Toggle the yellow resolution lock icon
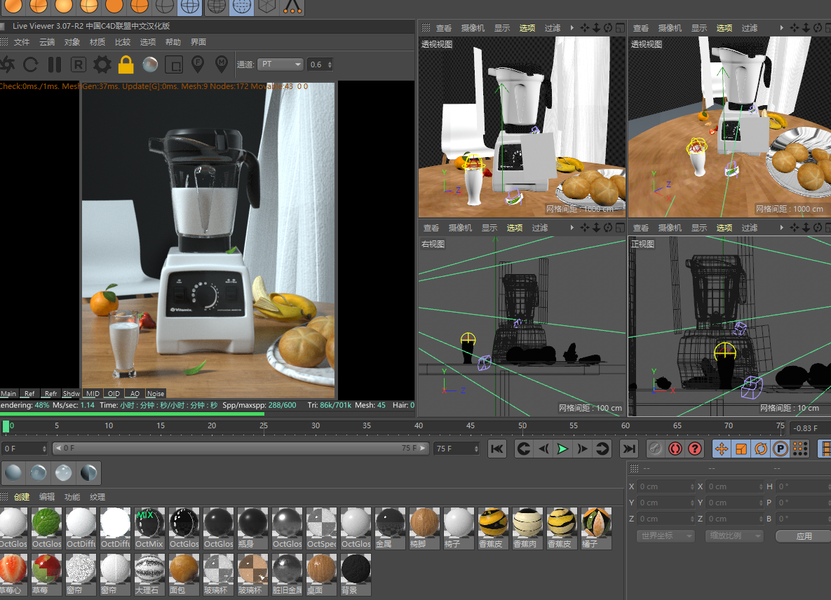This screenshot has height=600, width=831. (126, 65)
